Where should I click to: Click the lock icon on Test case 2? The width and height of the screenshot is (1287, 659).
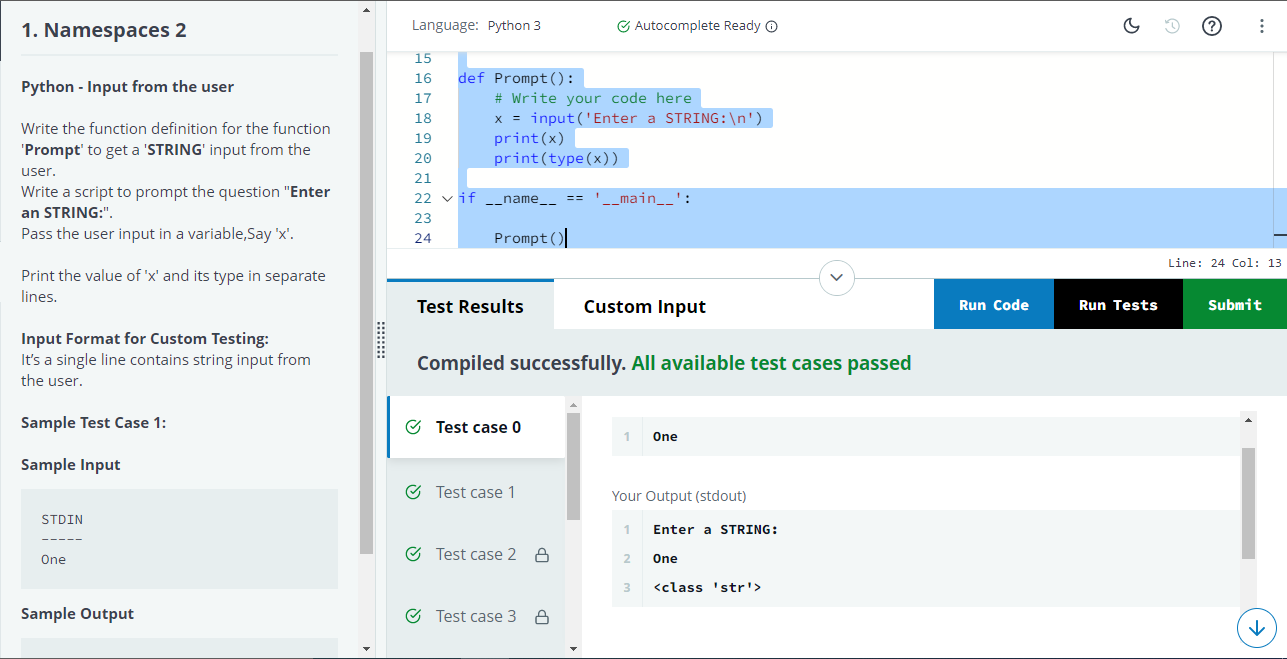tap(542, 555)
